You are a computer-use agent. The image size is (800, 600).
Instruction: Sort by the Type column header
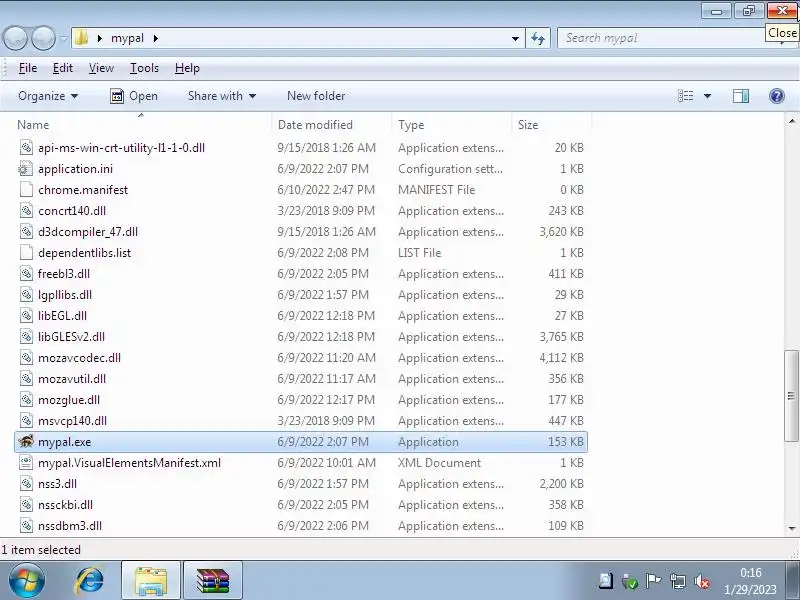click(452, 124)
